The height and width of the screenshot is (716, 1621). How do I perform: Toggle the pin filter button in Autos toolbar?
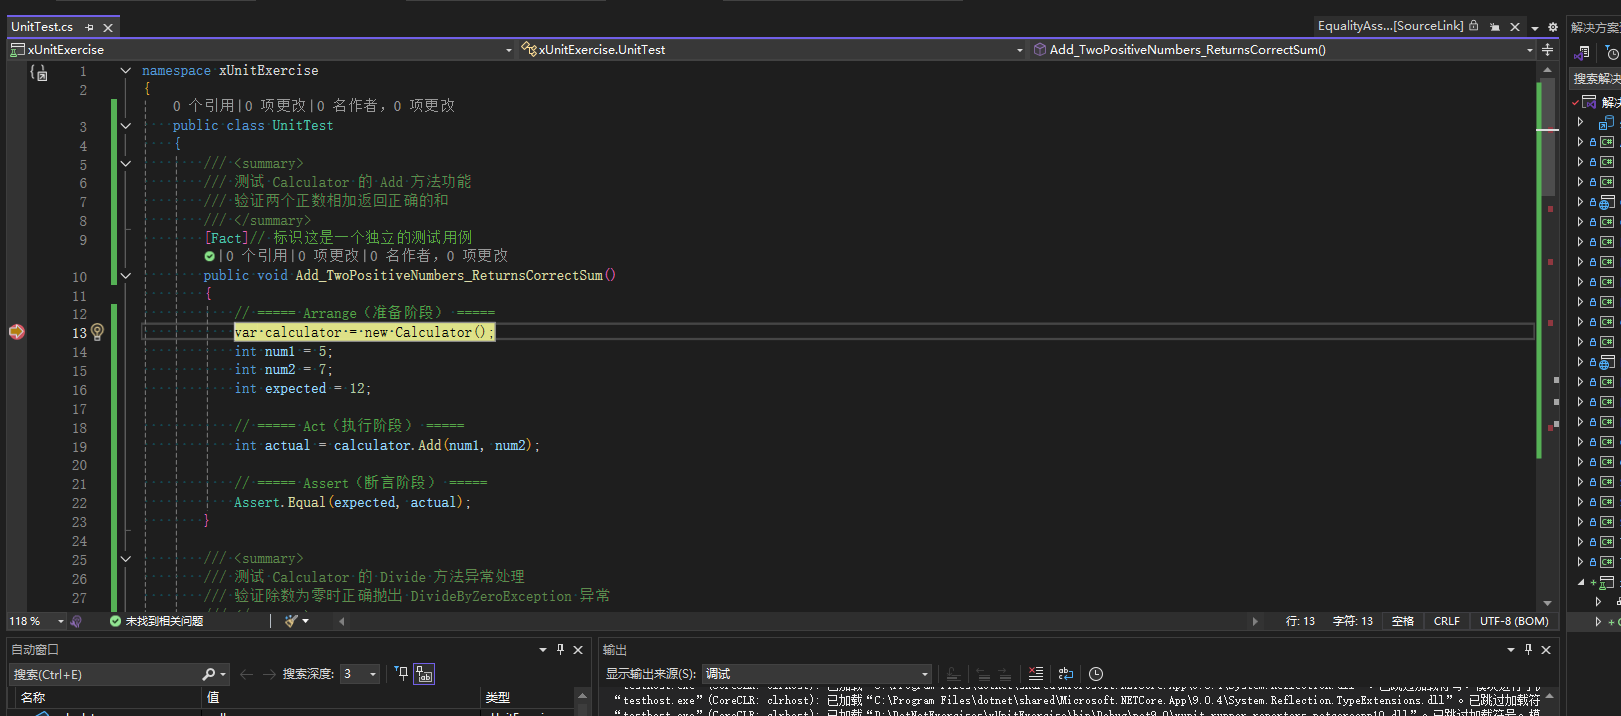click(401, 674)
